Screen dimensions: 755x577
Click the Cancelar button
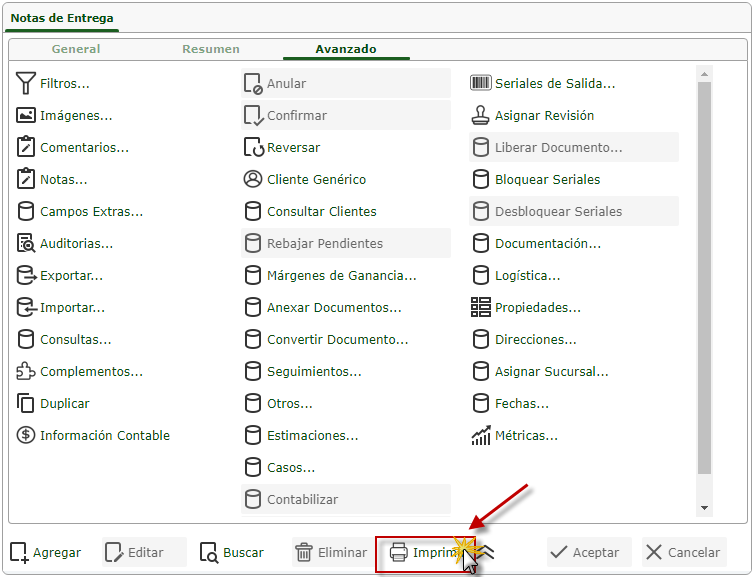[x=684, y=552]
